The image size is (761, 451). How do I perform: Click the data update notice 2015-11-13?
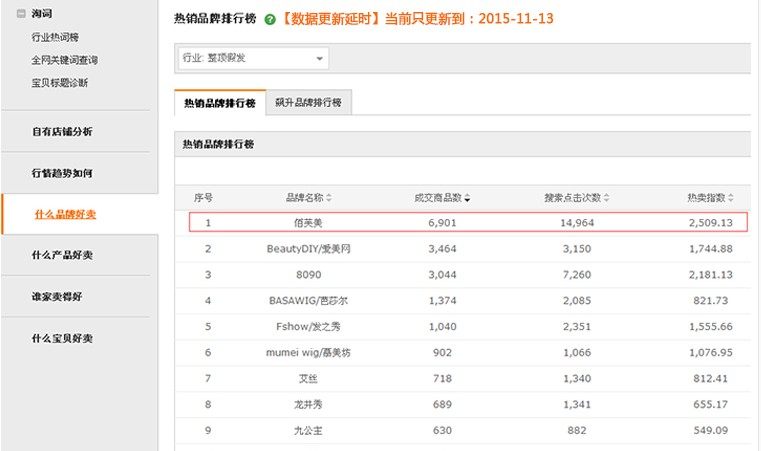417,19
